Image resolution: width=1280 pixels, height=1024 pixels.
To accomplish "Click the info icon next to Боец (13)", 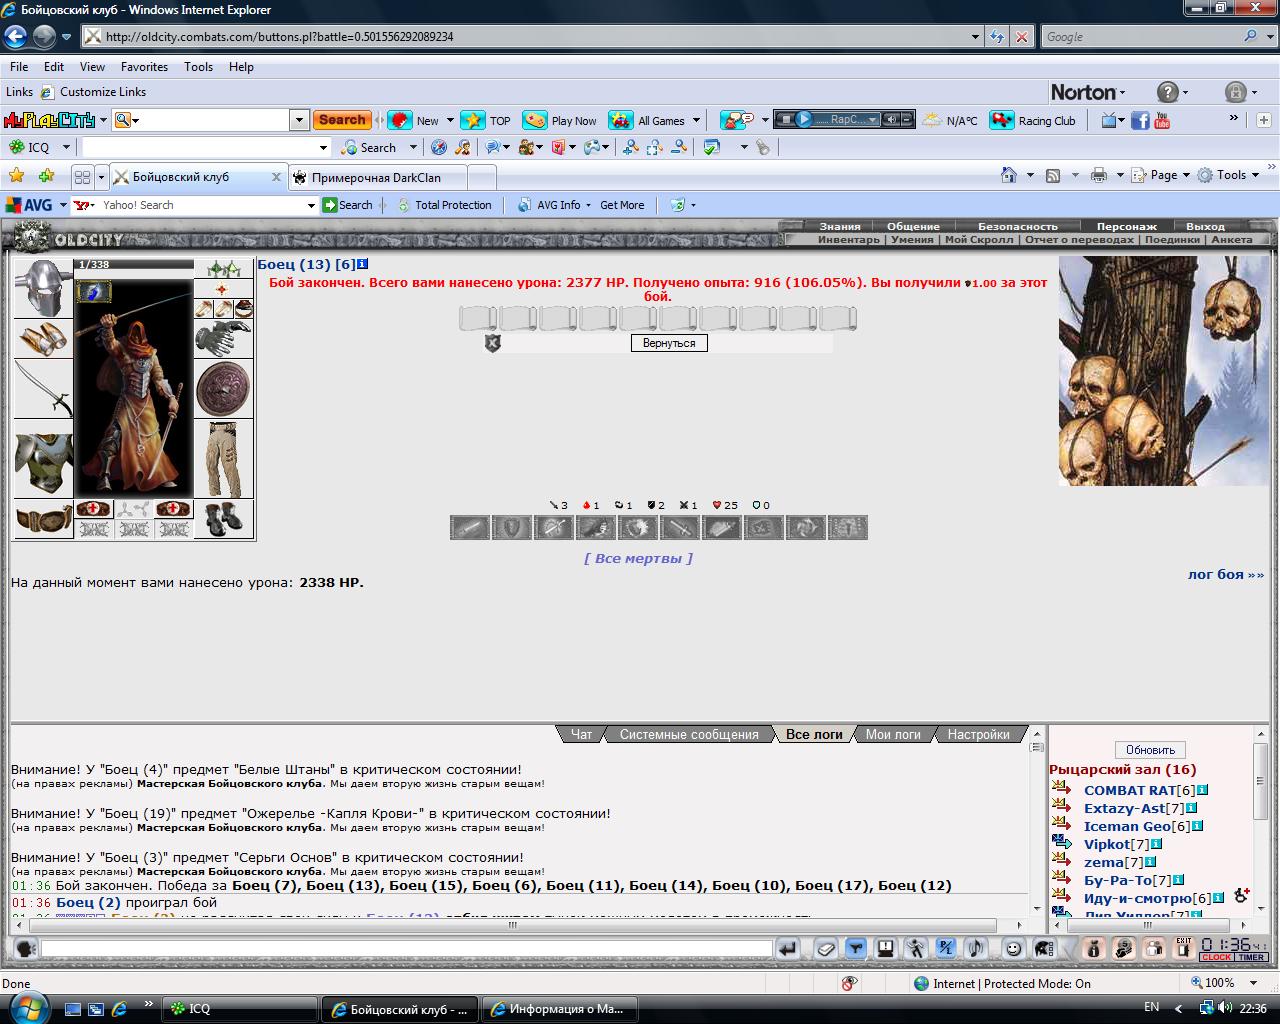I will point(363,265).
